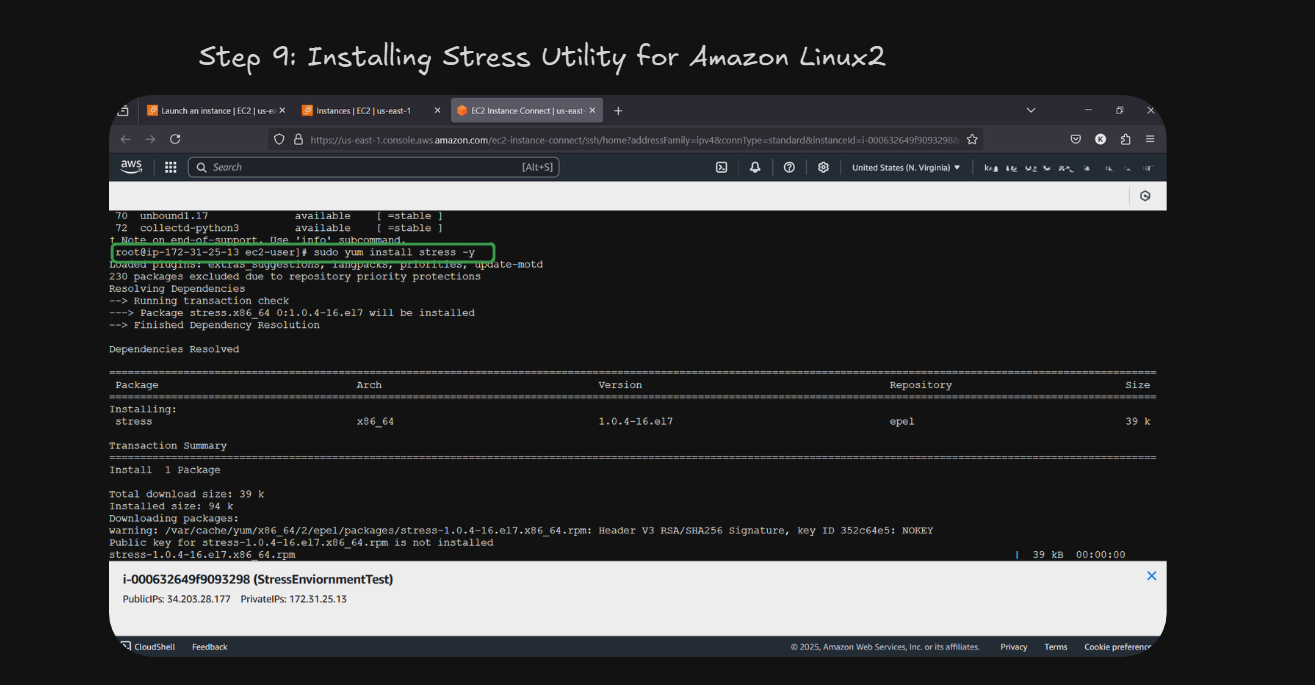Click the PublicIPs 34.203.28.177 text

pos(176,599)
